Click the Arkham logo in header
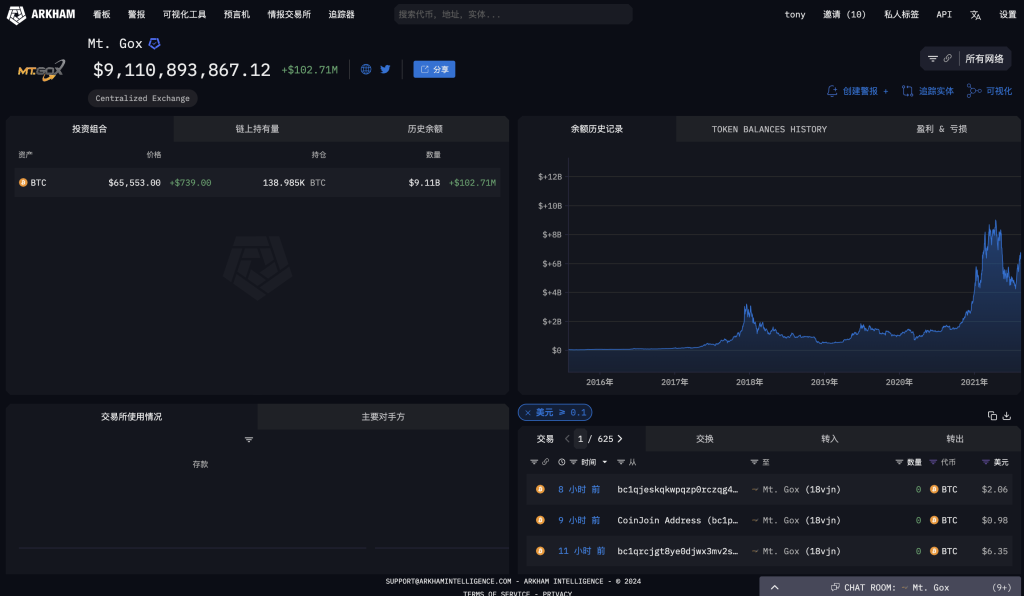The height and width of the screenshot is (596, 1024). pos(39,14)
